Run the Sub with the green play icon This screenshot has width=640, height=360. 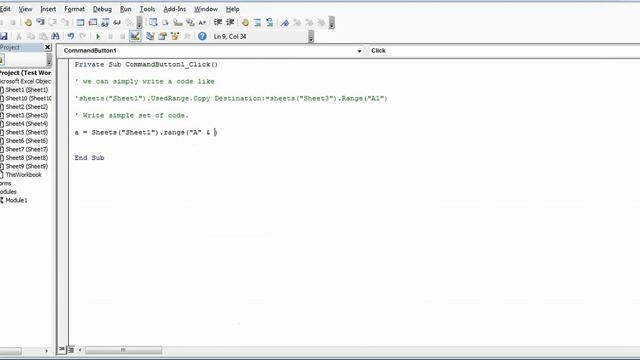(98, 36)
